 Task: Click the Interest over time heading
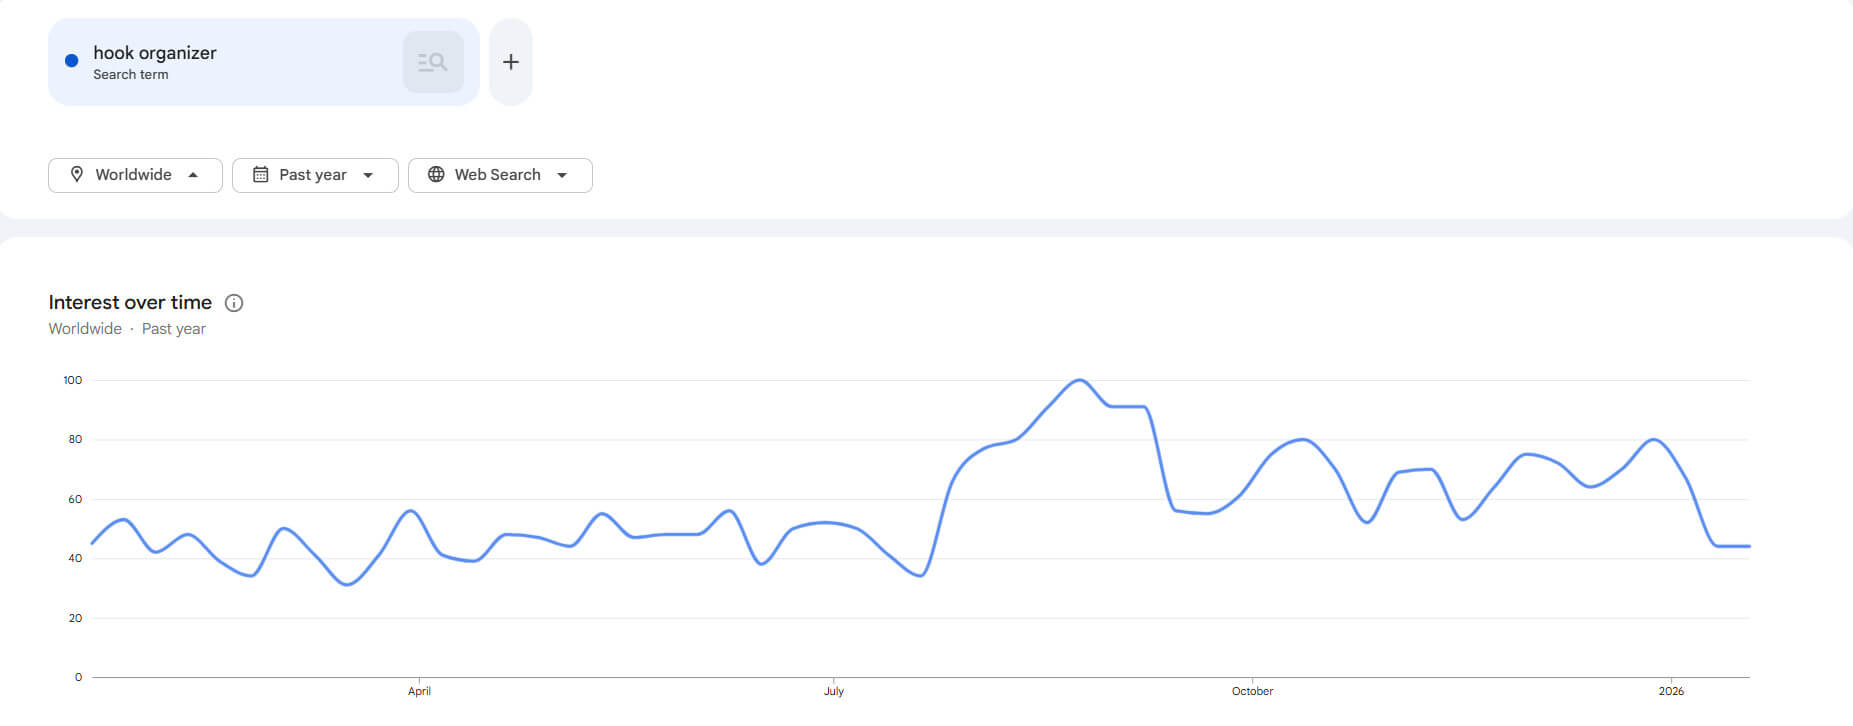tap(130, 302)
